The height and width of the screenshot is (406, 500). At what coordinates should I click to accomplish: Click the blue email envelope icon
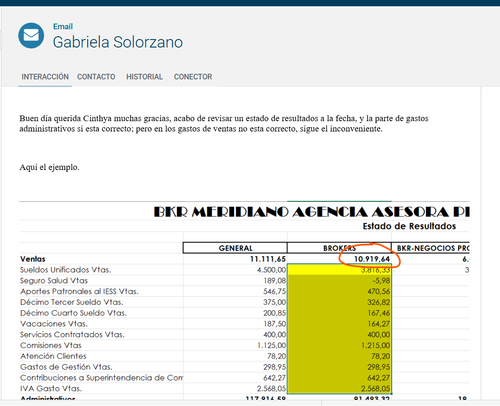tap(31, 35)
